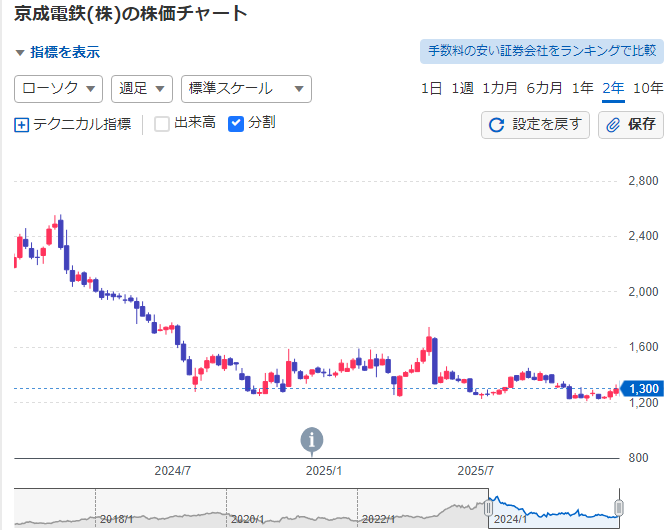Open 手数料の安い証券会社をランキングで比較 link
Image resolution: width=669 pixels, height=530 pixels.
(x=542, y=51)
